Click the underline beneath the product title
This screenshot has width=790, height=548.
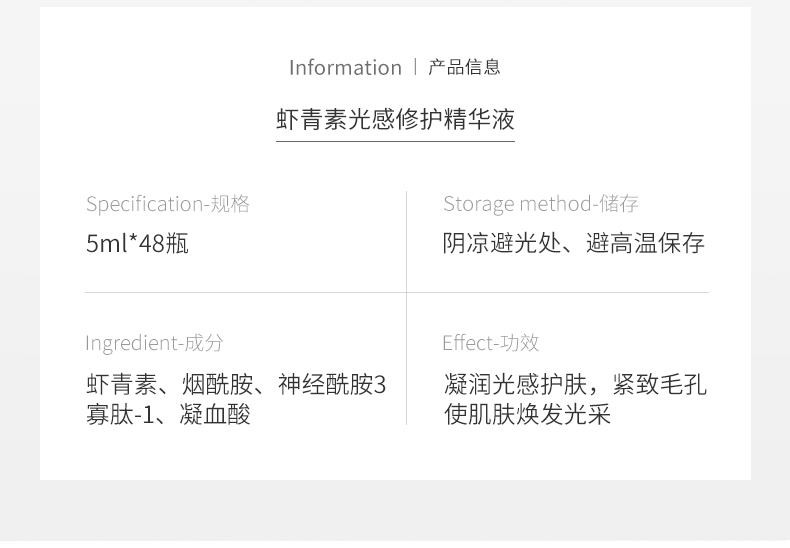point(396,142)
